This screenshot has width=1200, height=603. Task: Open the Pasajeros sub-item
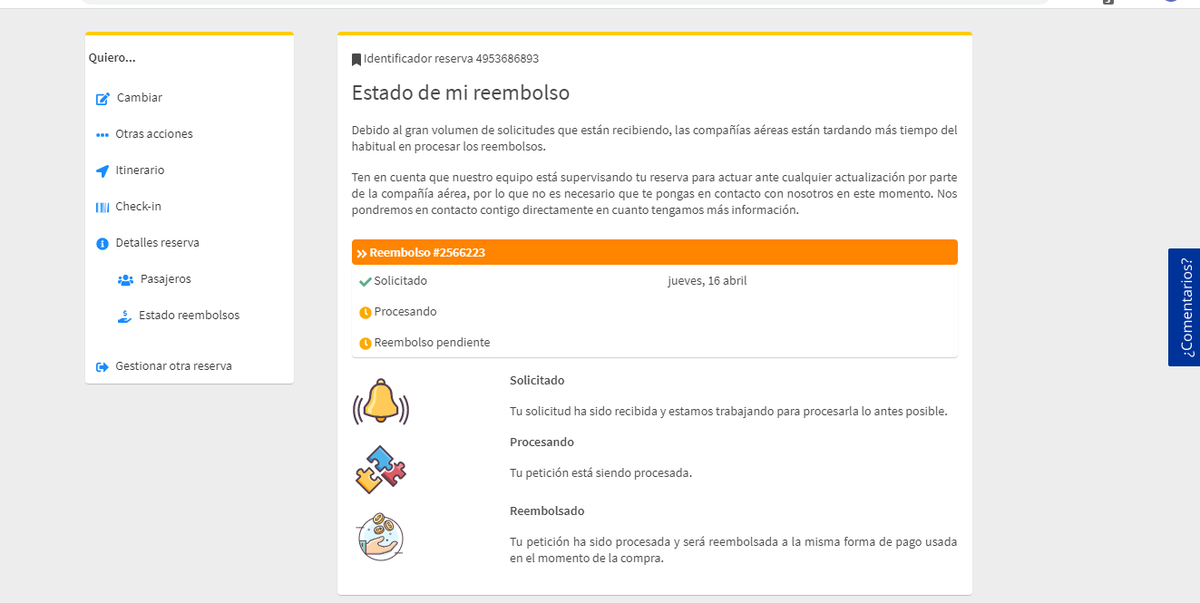coord(166,279)
